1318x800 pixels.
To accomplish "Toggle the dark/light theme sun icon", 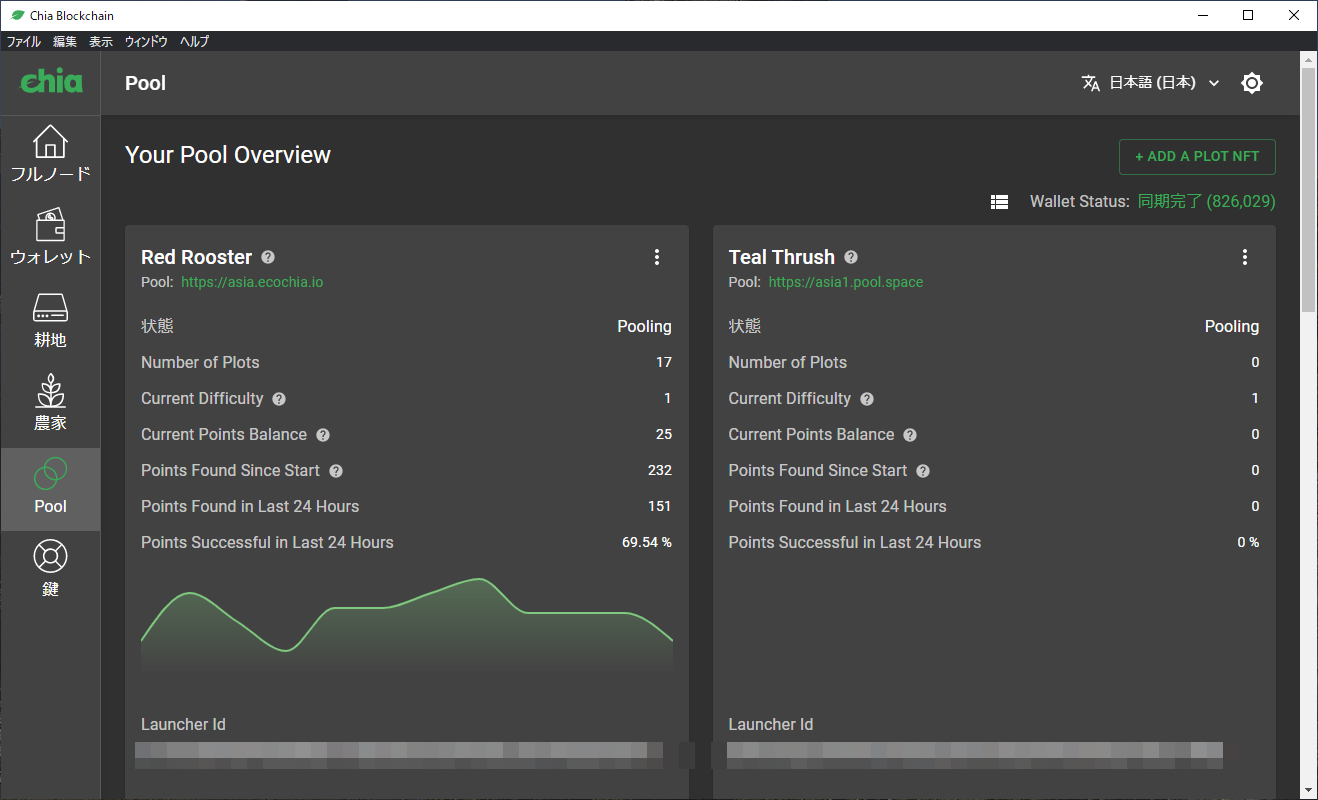I will pyautogui.click(x=1252, y=83).
